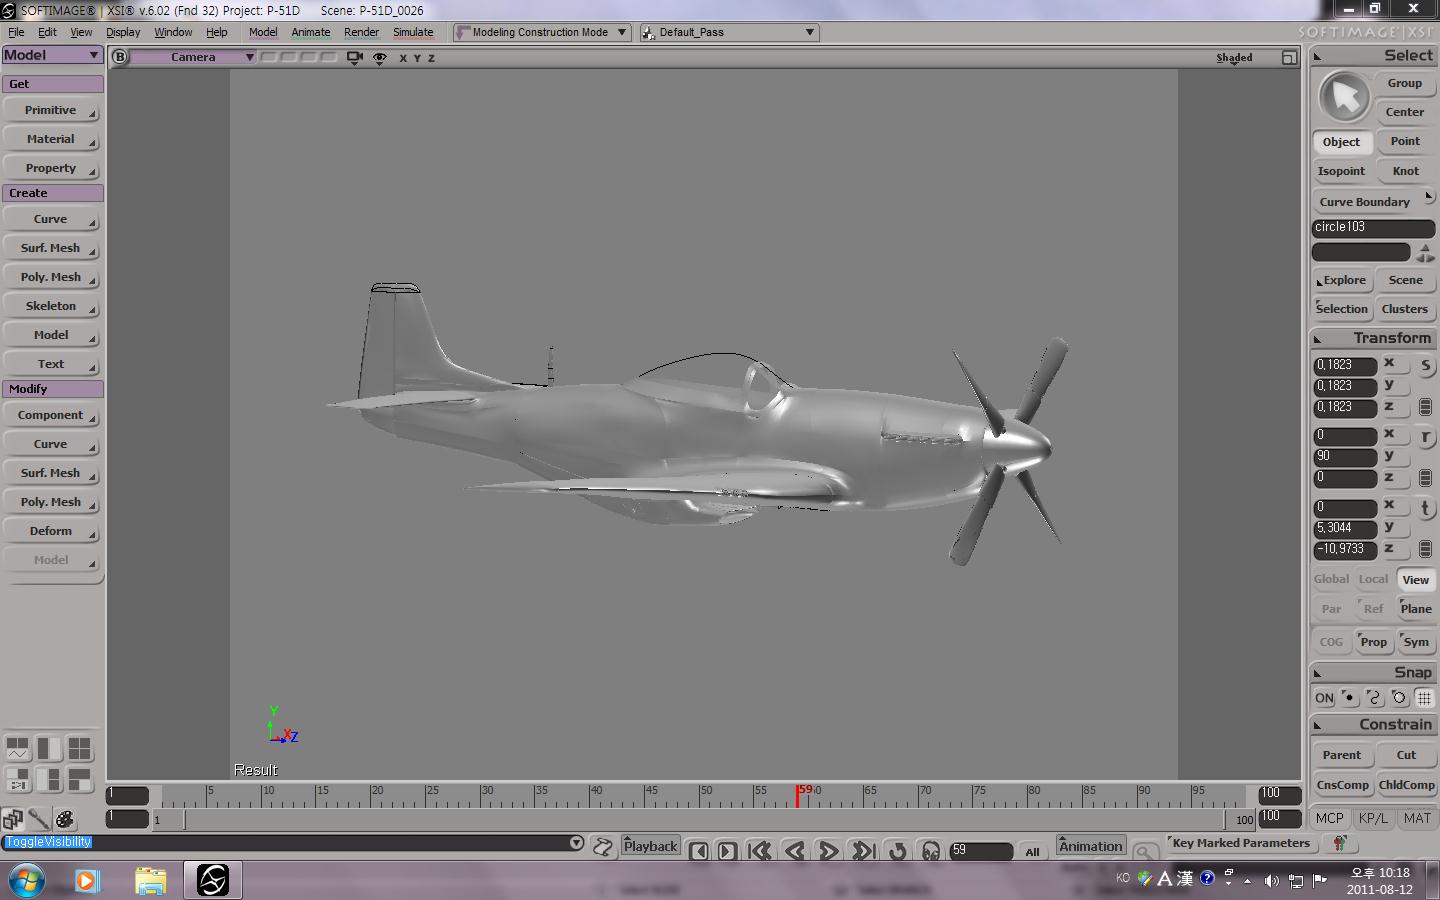Open the stacked windows toolbar icon
Viewport: 1440px width, 900px height.
[13, 820]
